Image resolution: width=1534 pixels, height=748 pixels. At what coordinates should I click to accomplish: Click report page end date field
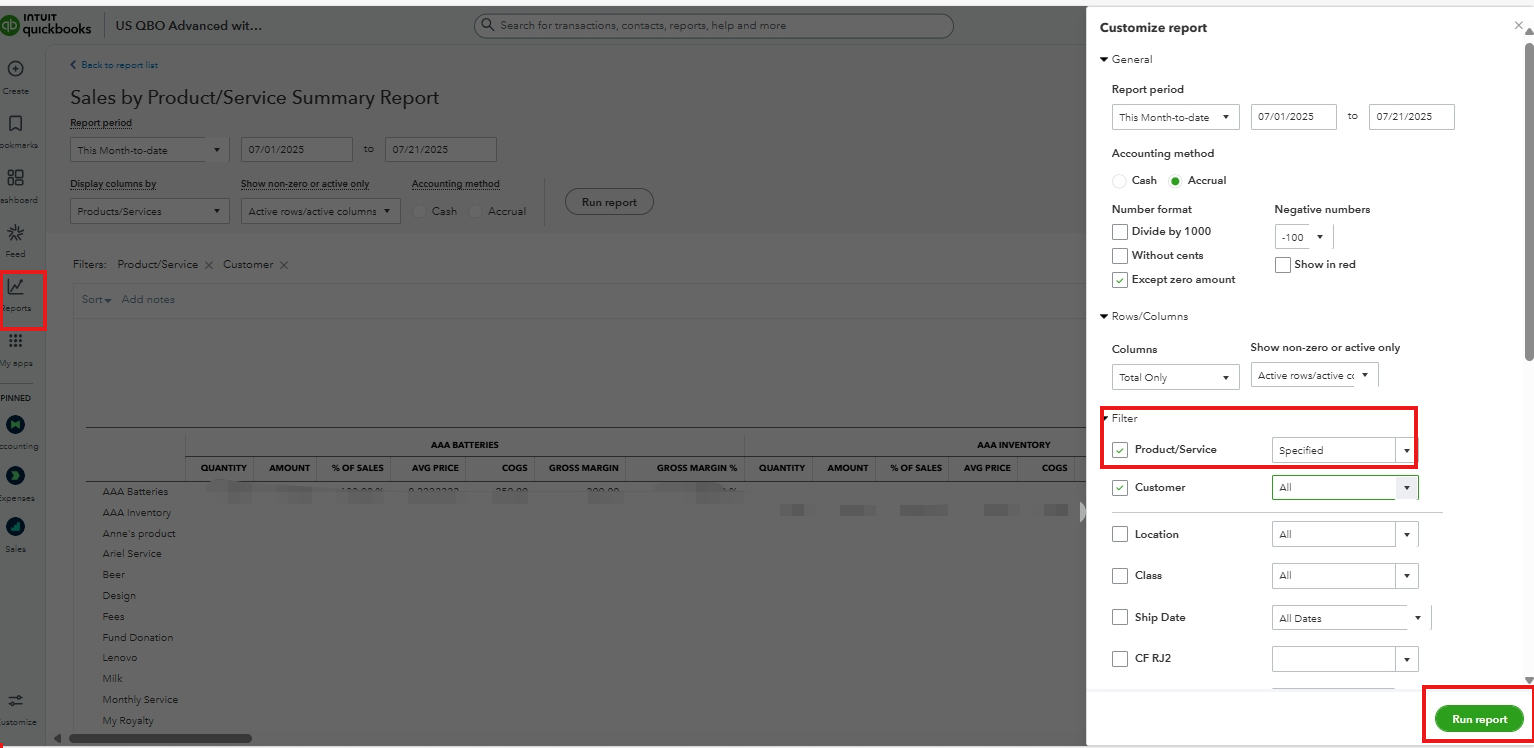tap(441, 150)
